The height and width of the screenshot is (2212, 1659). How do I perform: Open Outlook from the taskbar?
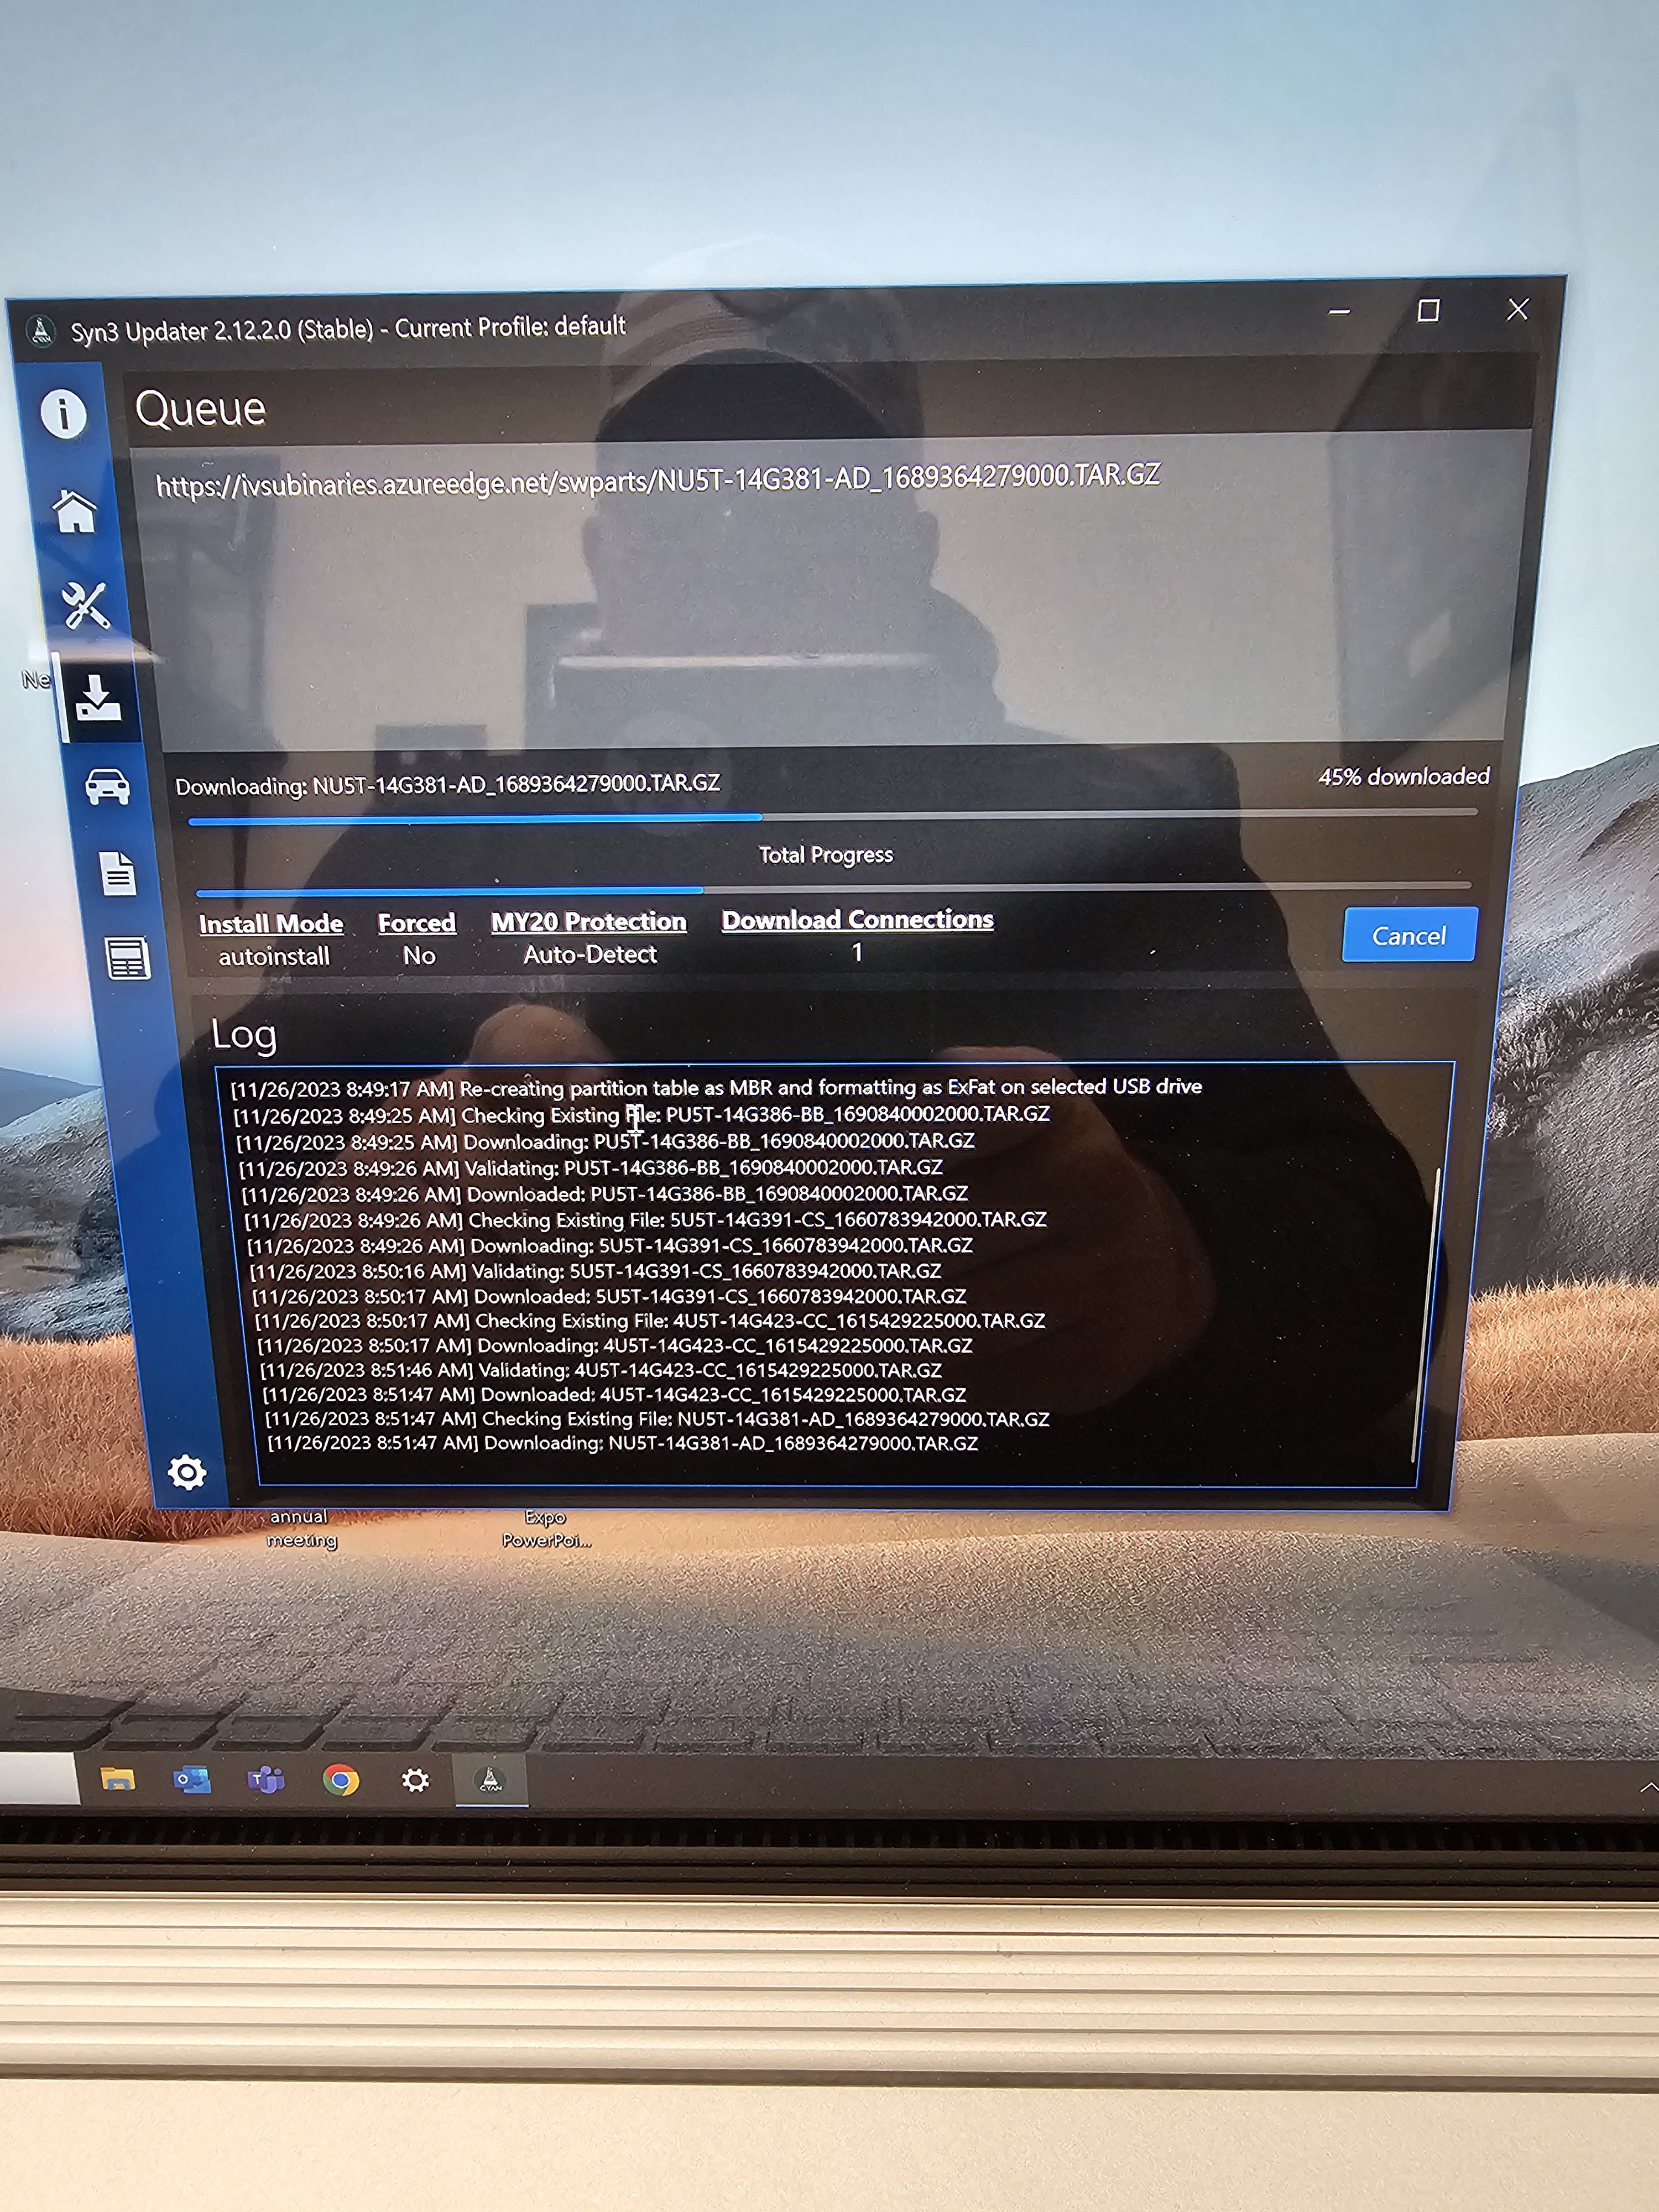click(191, 1780)
